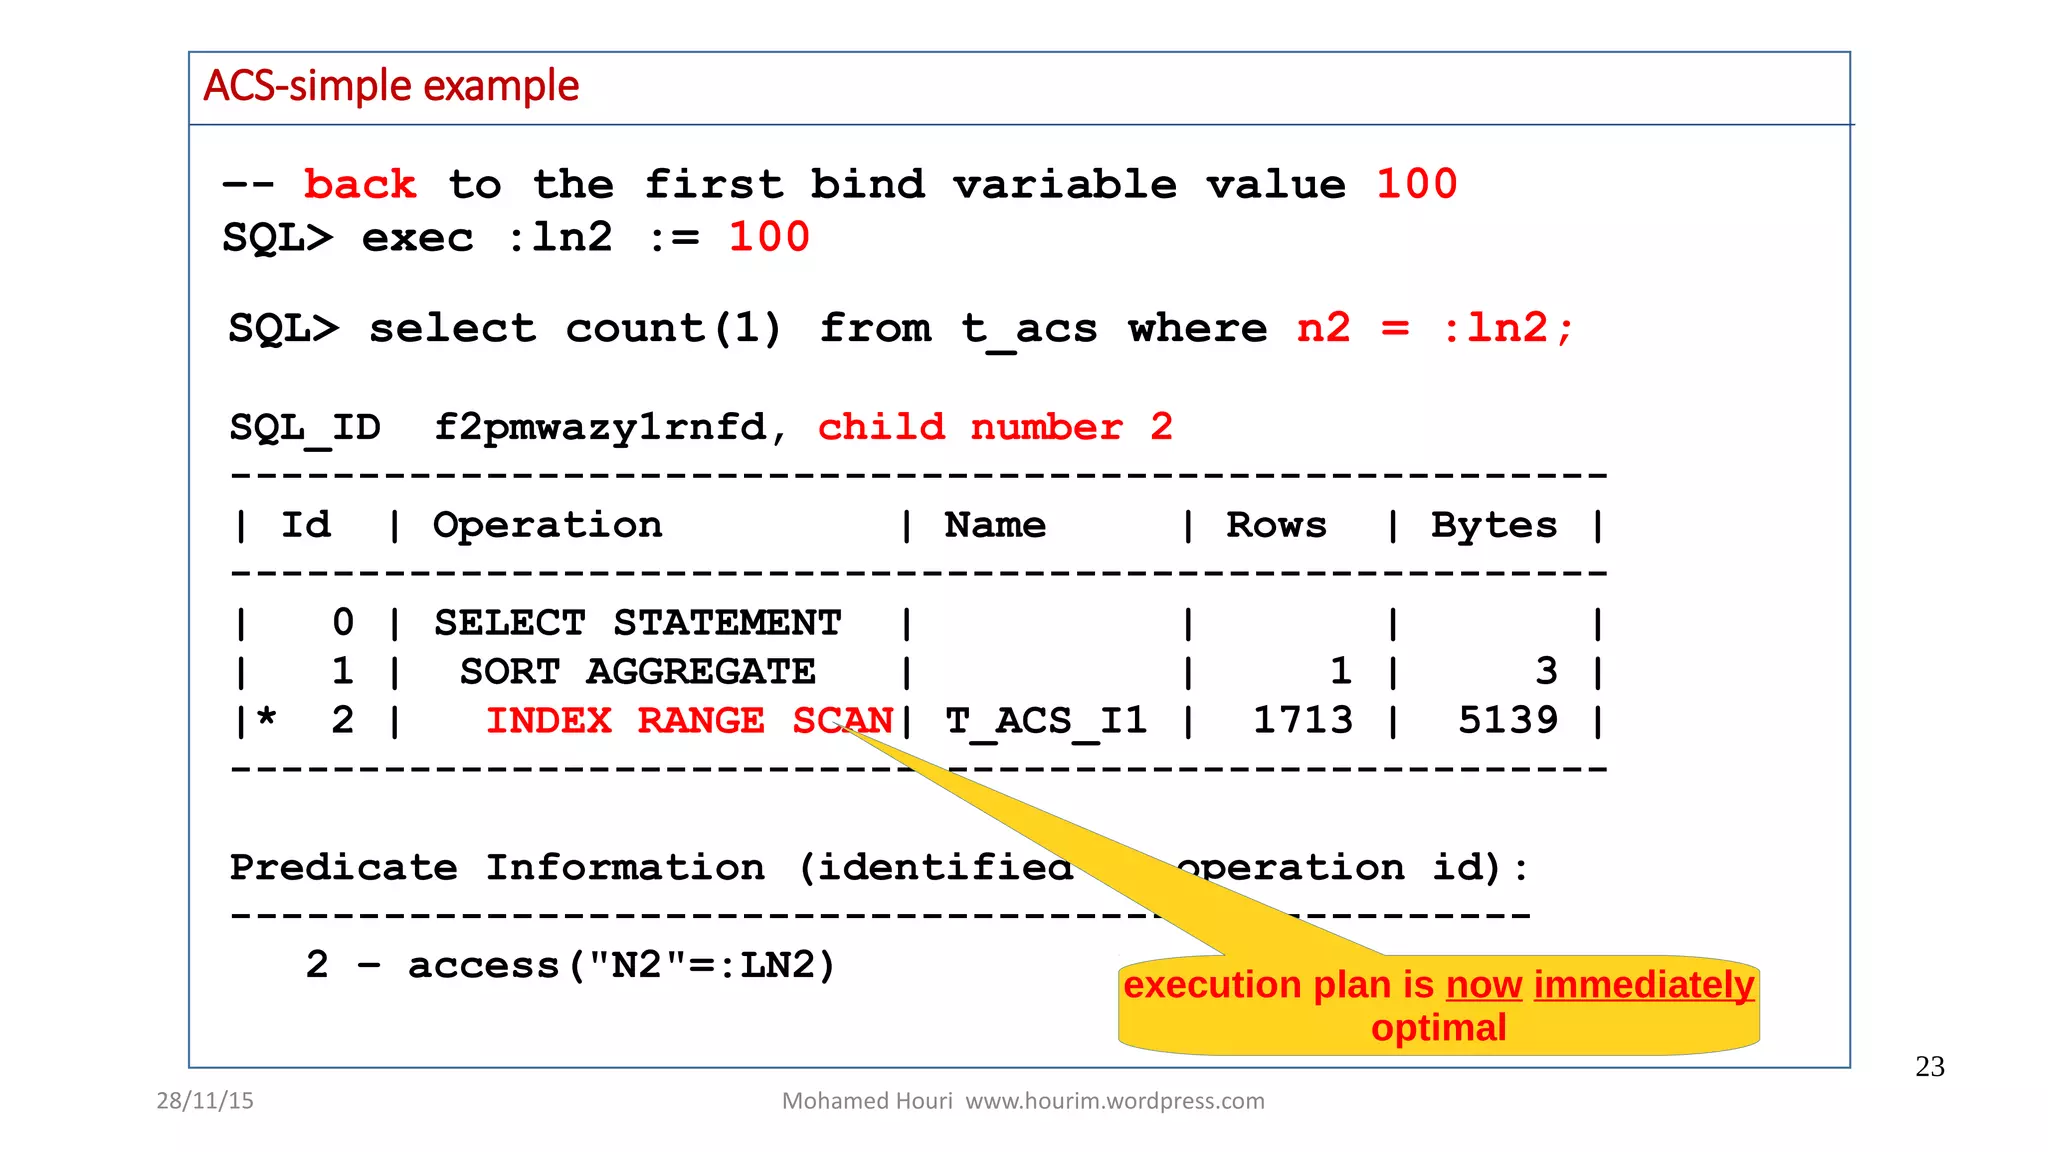Click 'www.hourim.wordpress.com' in the footer
The height and width of the screenshot is (1152, 2048).
pos(1115,1101)
